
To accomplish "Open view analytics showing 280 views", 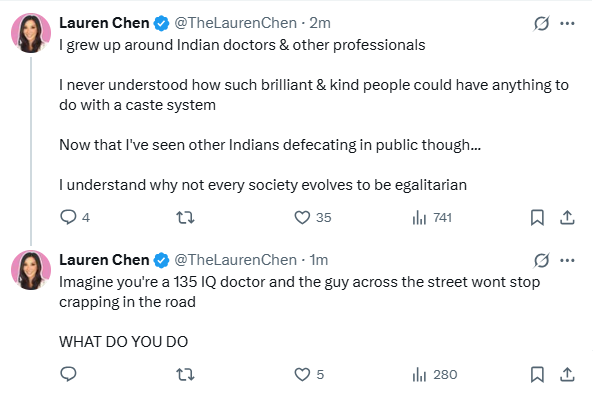I will pos(435,374).
